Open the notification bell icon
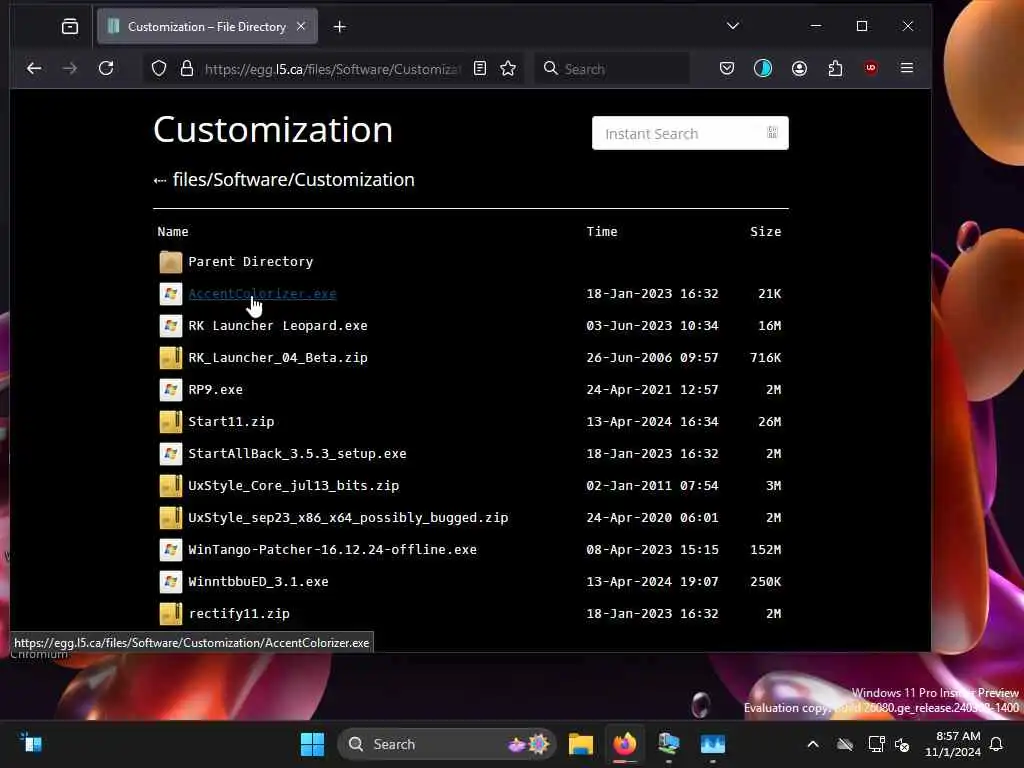The height and width of the screenshot is (768, 1024). [x=997, y=744]
